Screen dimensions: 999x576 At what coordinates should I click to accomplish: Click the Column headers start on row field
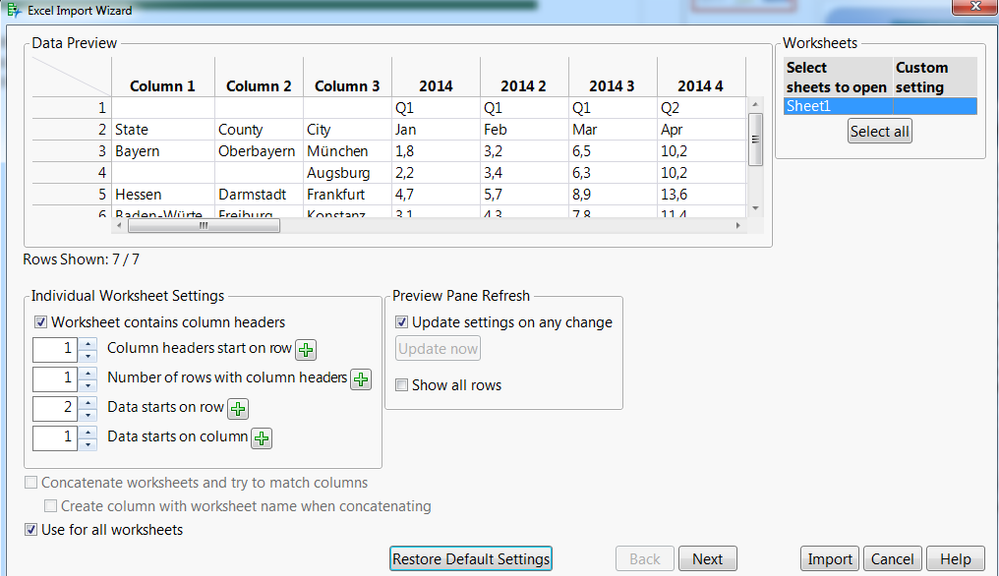coord(55,349)
